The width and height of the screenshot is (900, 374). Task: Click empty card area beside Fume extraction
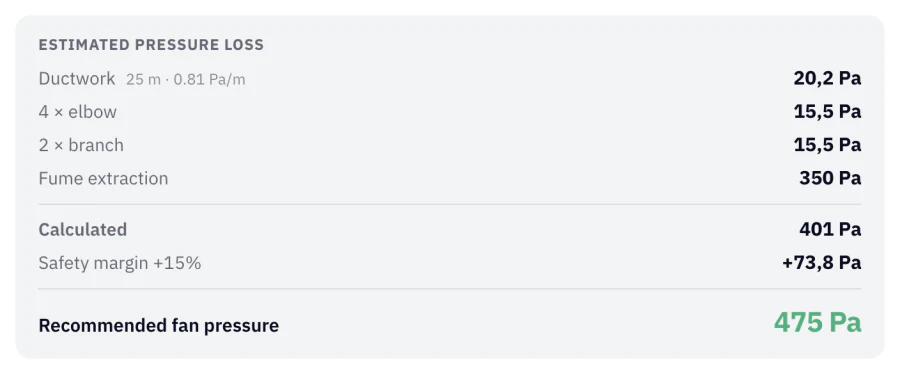pos(482,178)
